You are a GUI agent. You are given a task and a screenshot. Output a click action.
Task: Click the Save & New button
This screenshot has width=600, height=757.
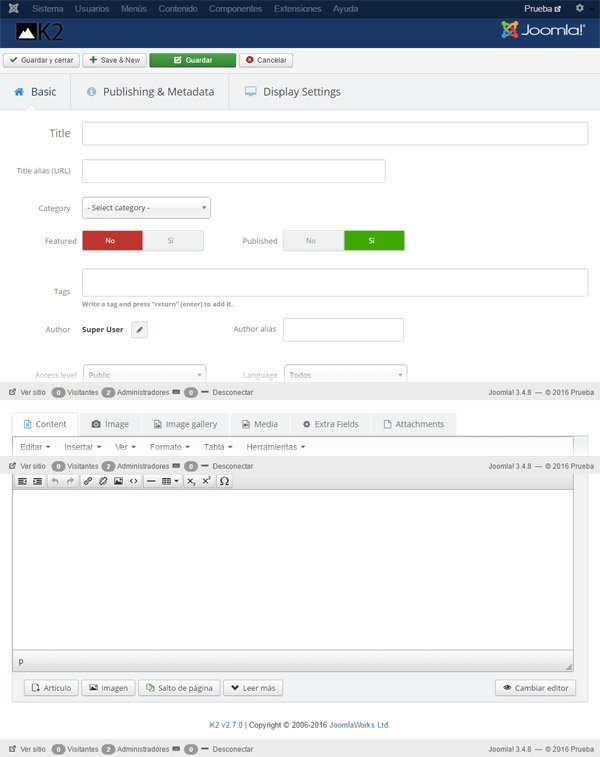(115, 60)
